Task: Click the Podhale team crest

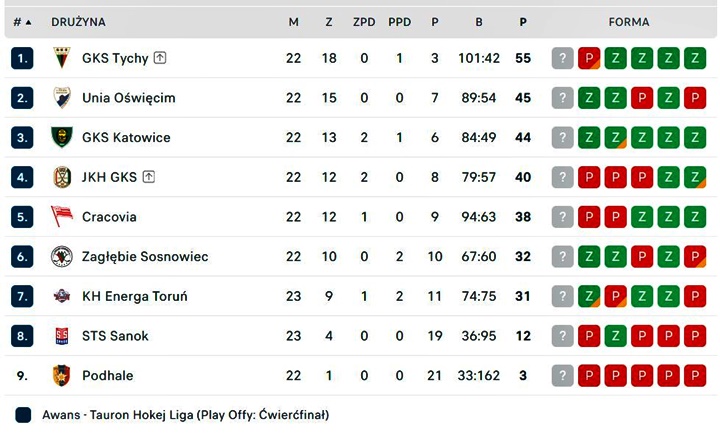Action: 62,375
